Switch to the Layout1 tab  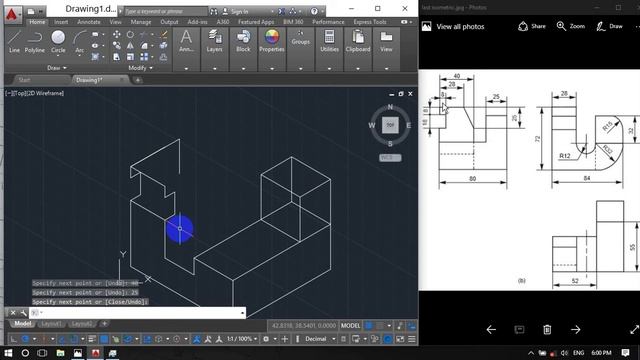pyautogui.click(x=51, y=324)
